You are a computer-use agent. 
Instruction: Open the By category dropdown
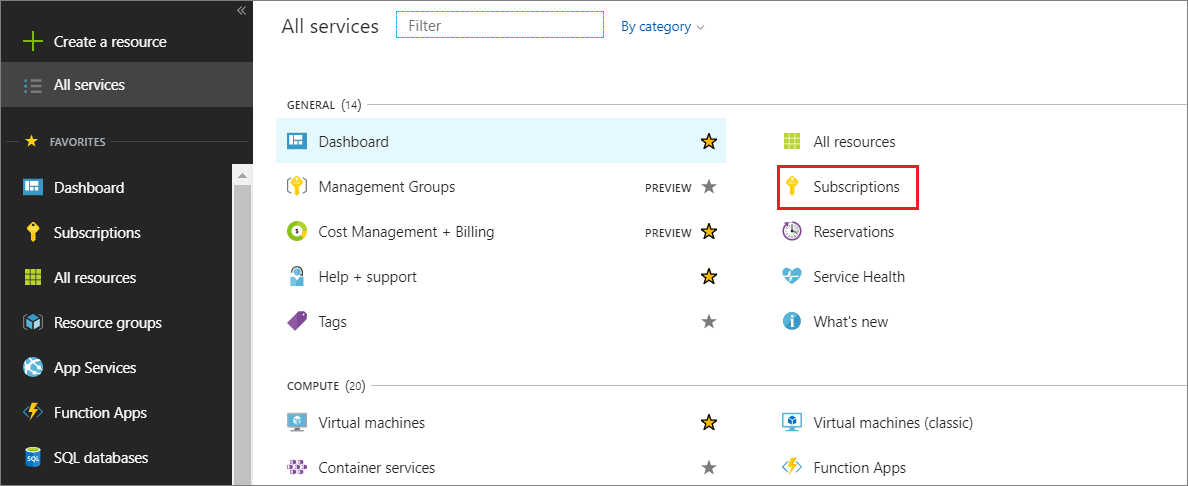pyautogui.click(x=662, y=27)
